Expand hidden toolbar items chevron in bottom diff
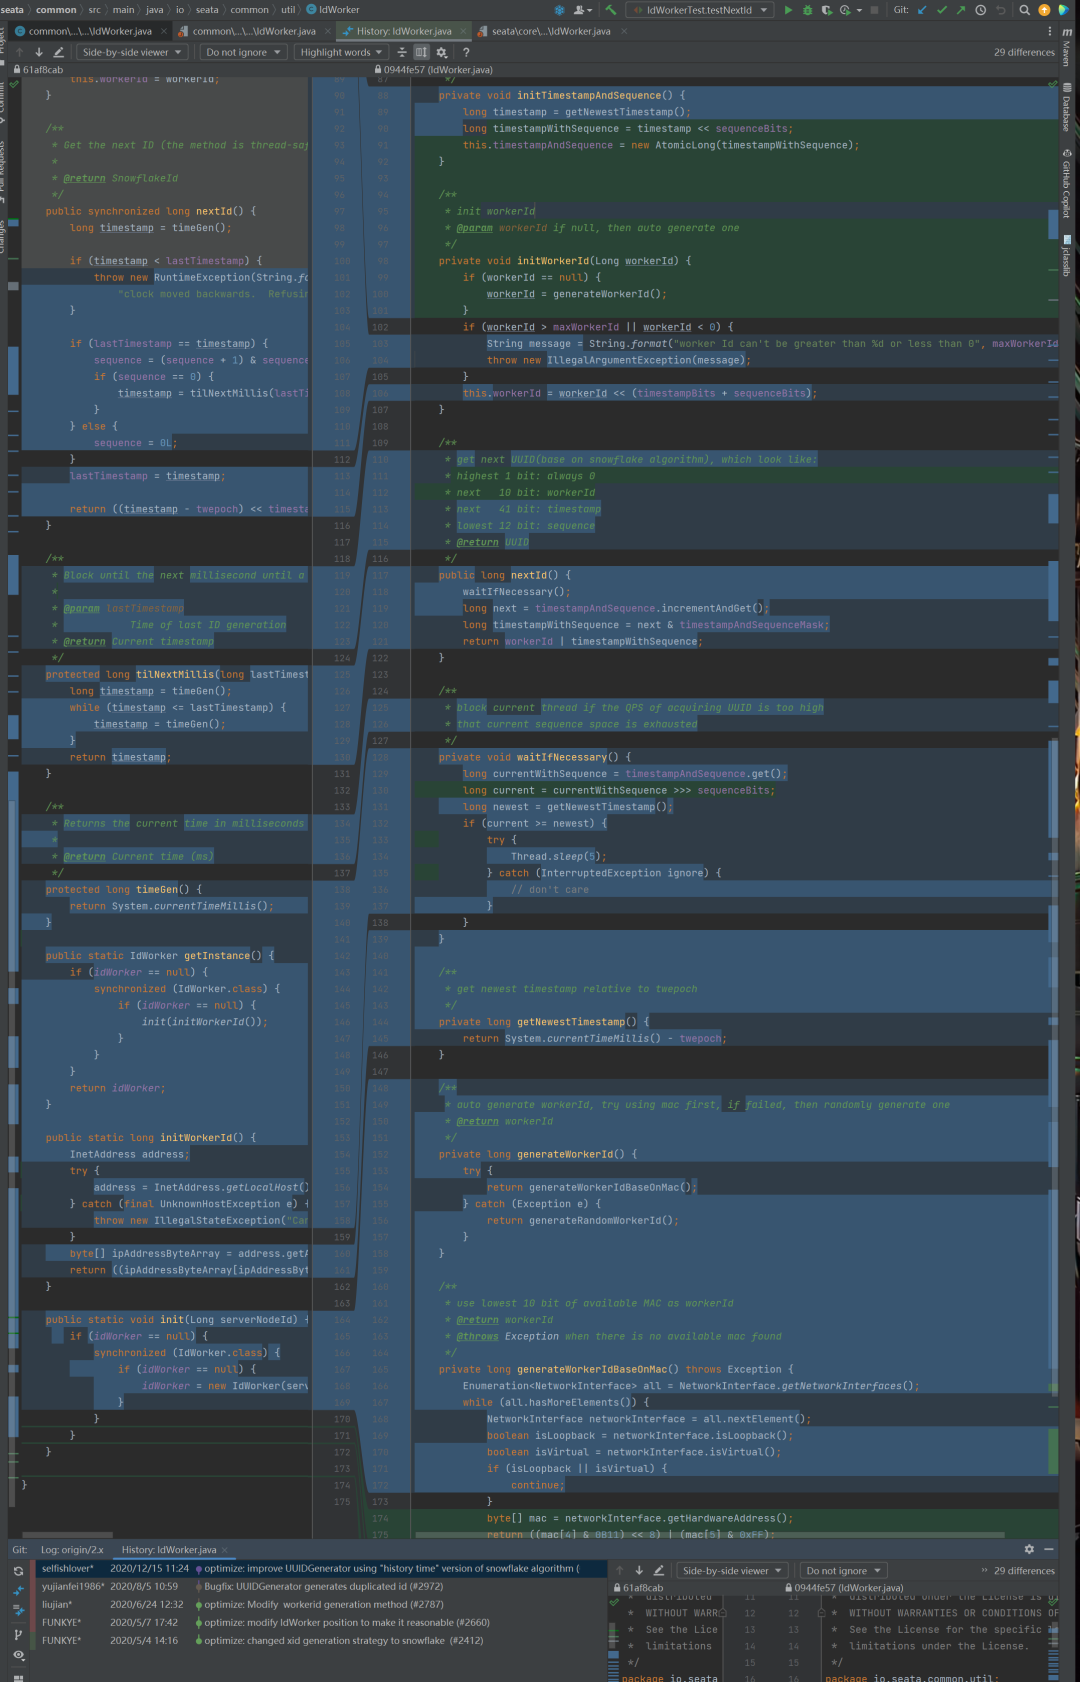This screenshot has height=1682, width=1080. (x=984, y=1570)
